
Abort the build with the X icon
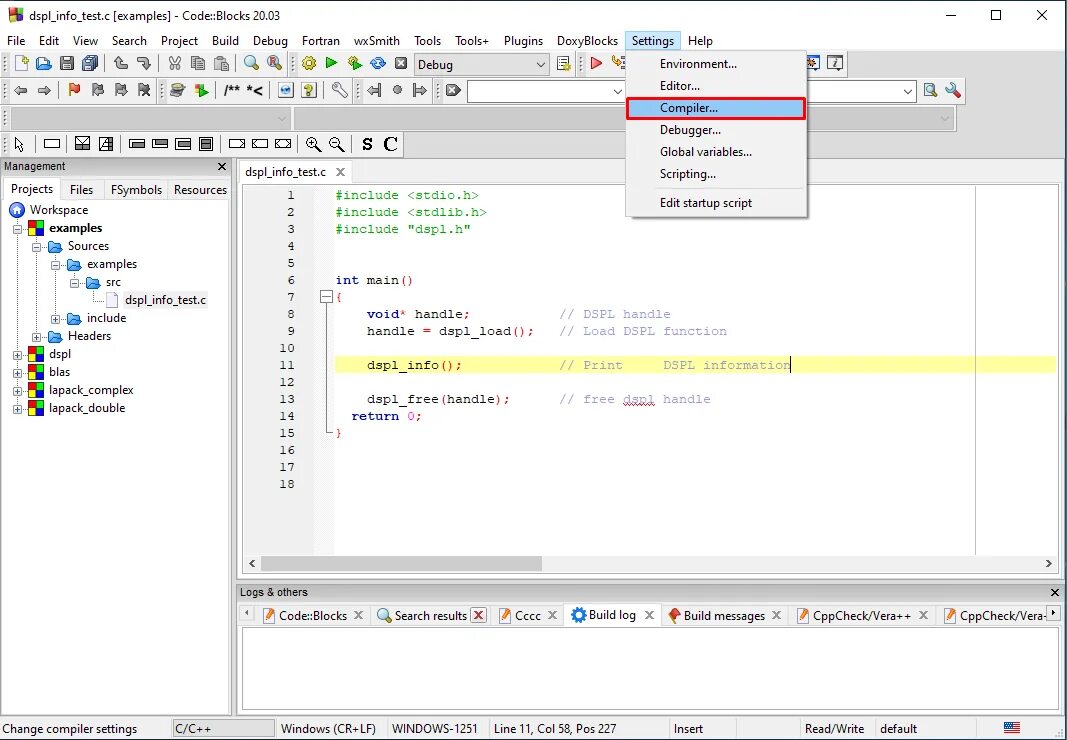[401, 63]
